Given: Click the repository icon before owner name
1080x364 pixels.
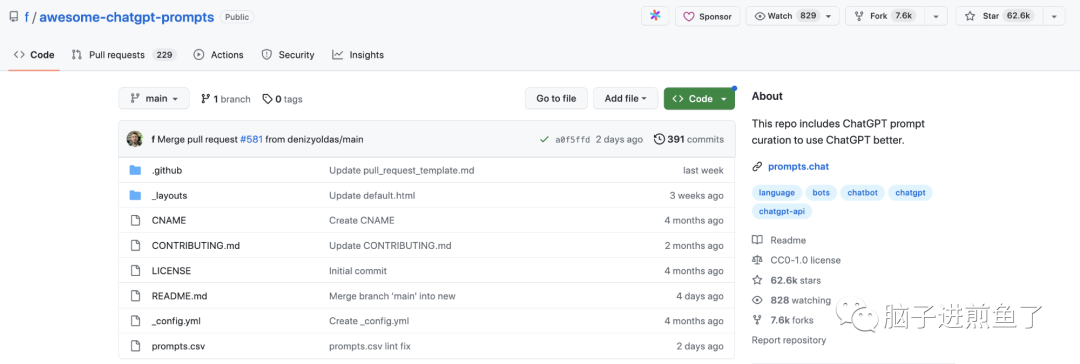Looking at the screenshot, I should (x=14, y=17).
